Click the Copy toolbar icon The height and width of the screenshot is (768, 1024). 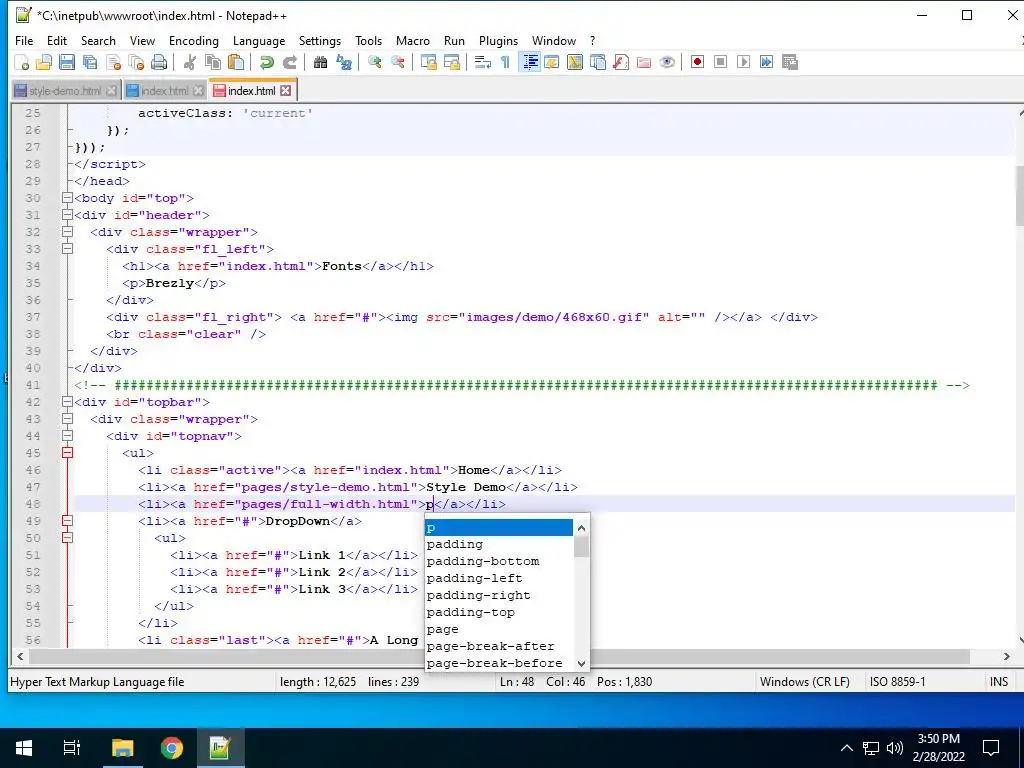click(x=213, y=62)
